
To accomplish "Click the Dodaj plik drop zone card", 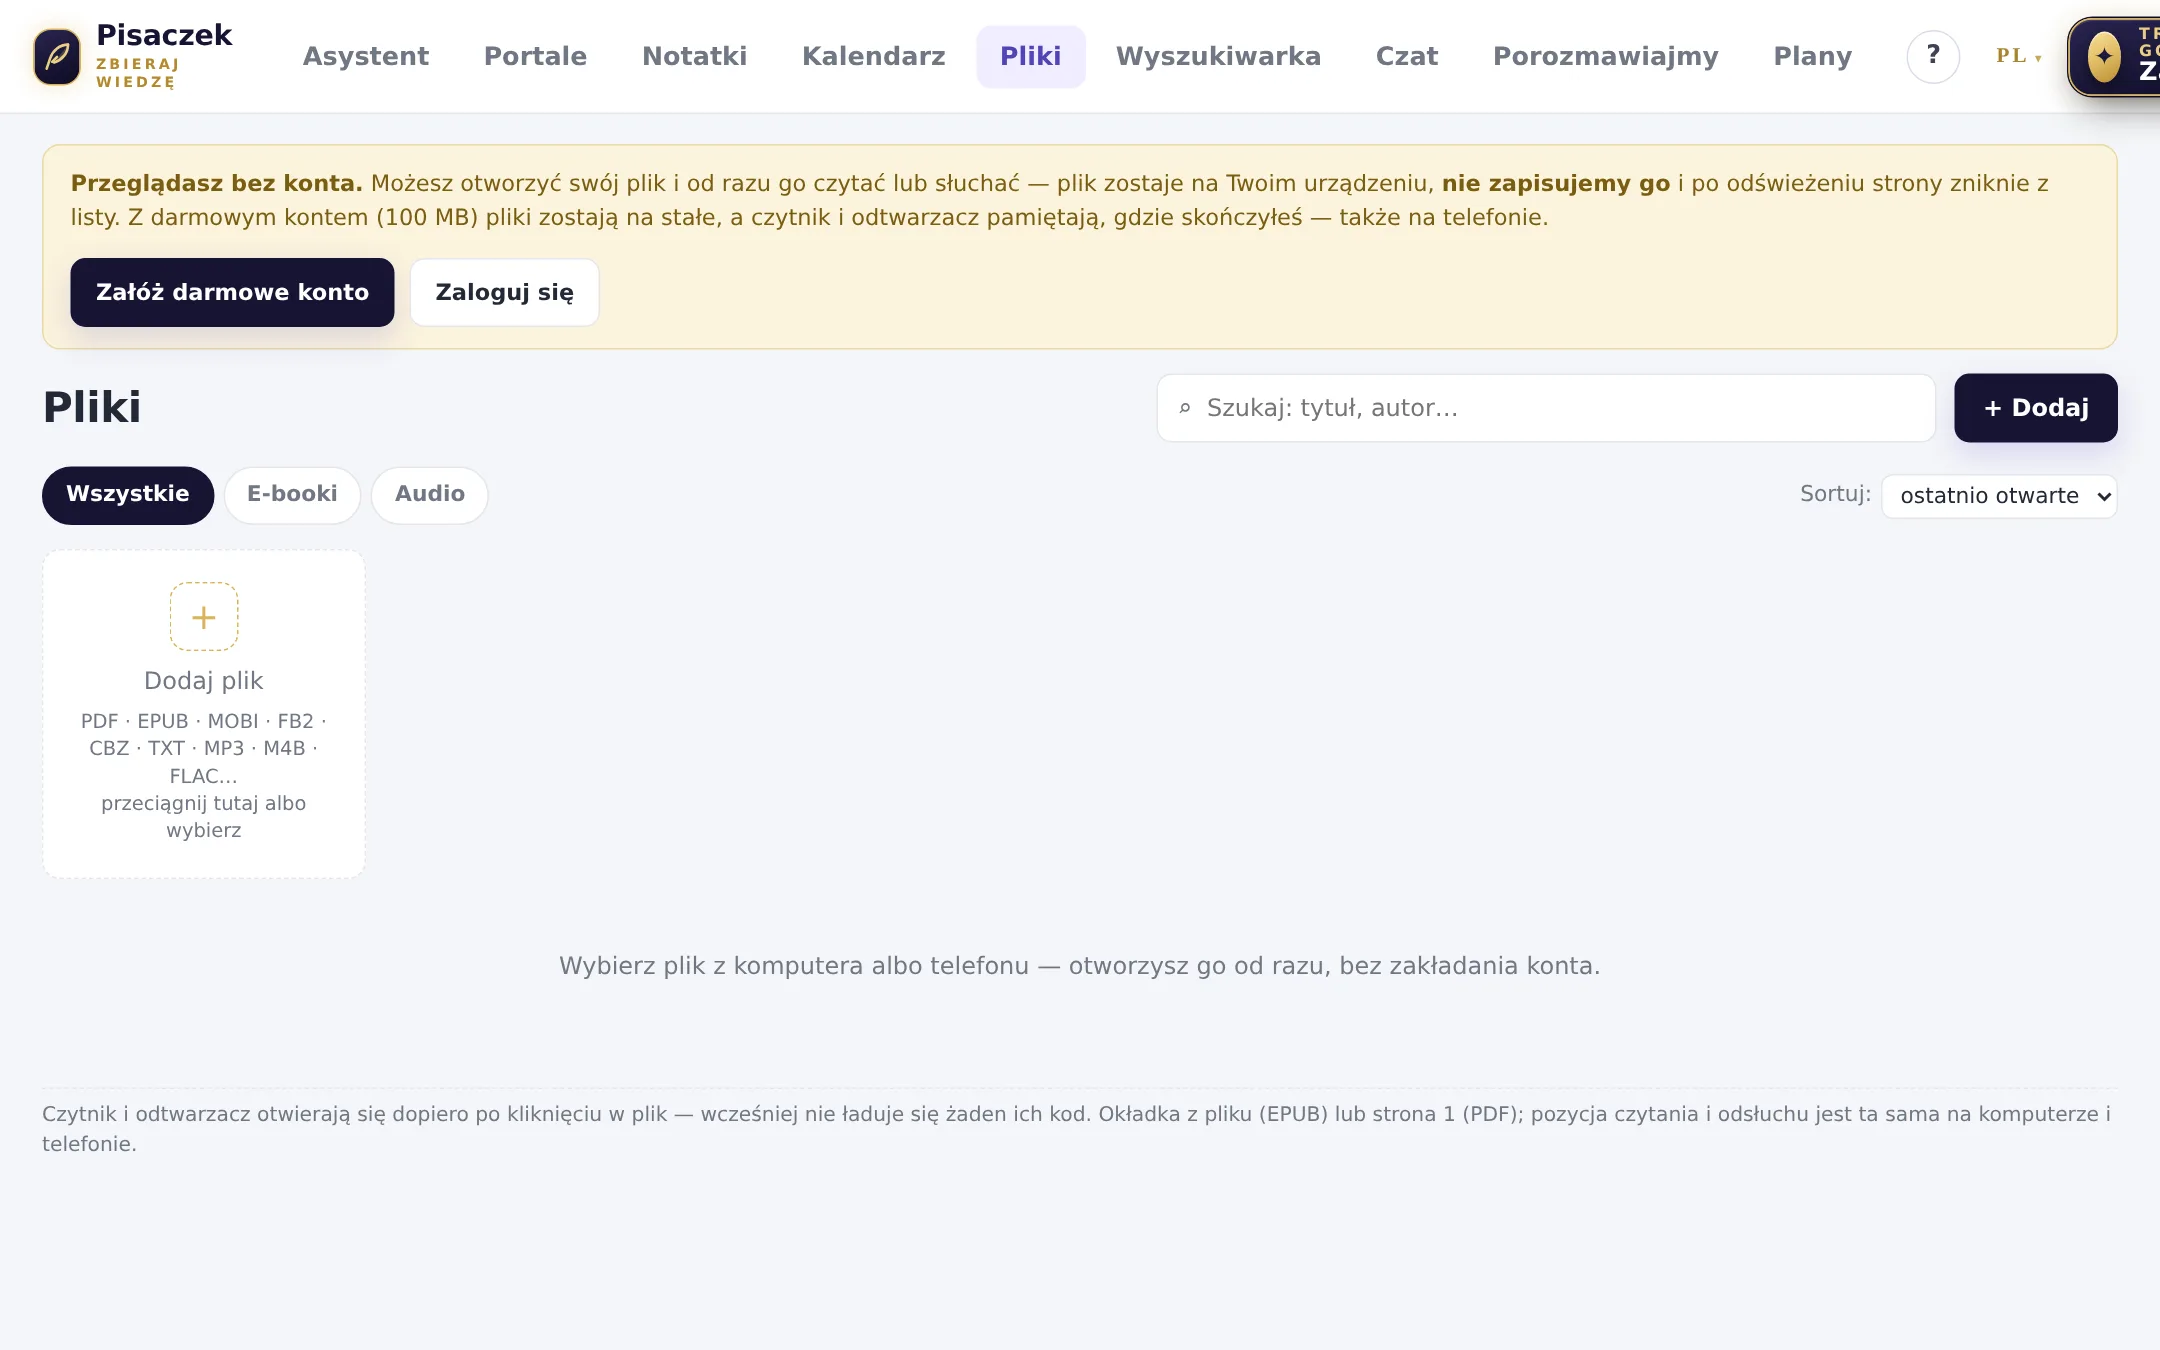I will point(204,714).
